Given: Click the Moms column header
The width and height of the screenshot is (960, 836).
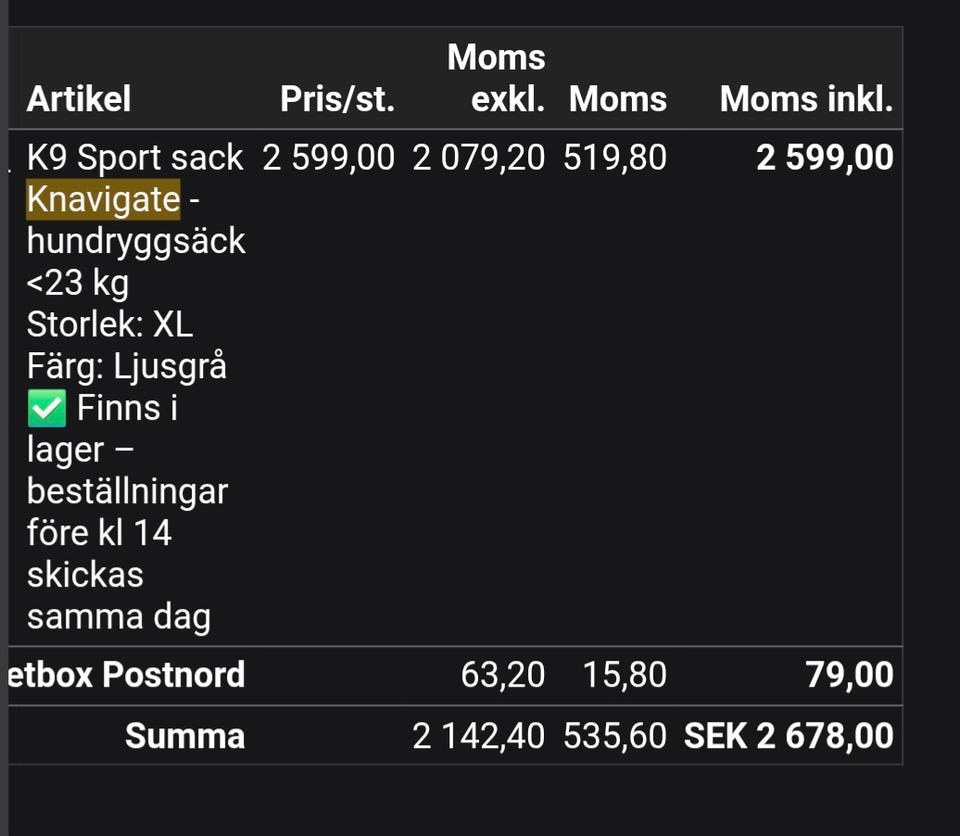Looking at the screenshot, I should [x=618, y=99].
